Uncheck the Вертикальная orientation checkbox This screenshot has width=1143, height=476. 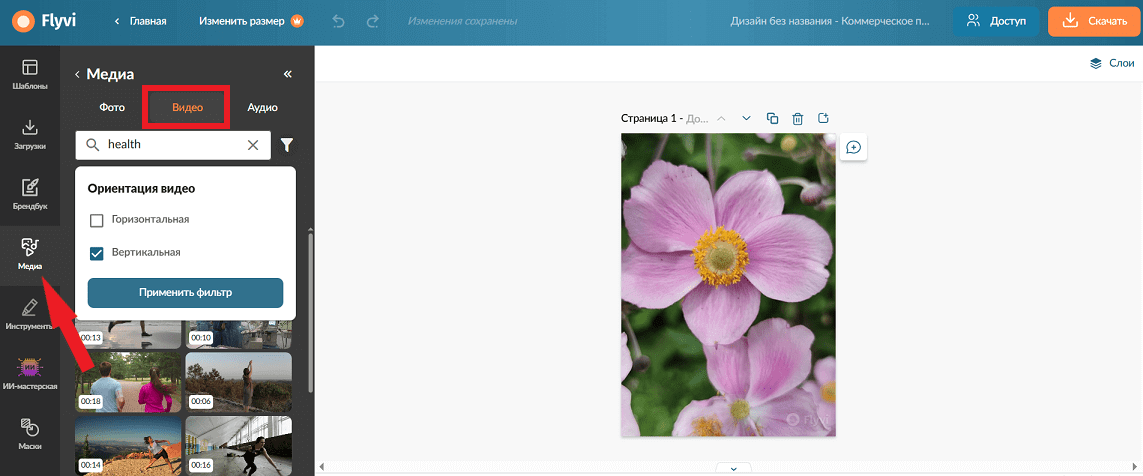click(96, 253)
